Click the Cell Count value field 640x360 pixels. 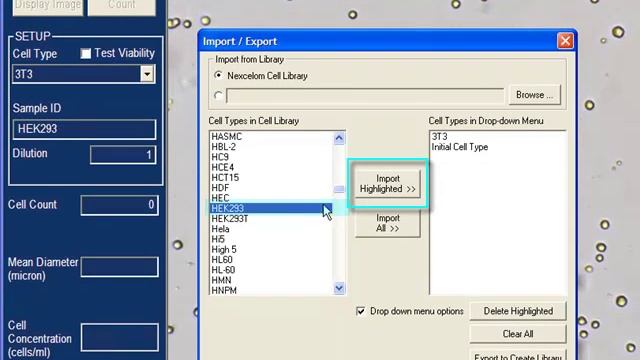120,205
